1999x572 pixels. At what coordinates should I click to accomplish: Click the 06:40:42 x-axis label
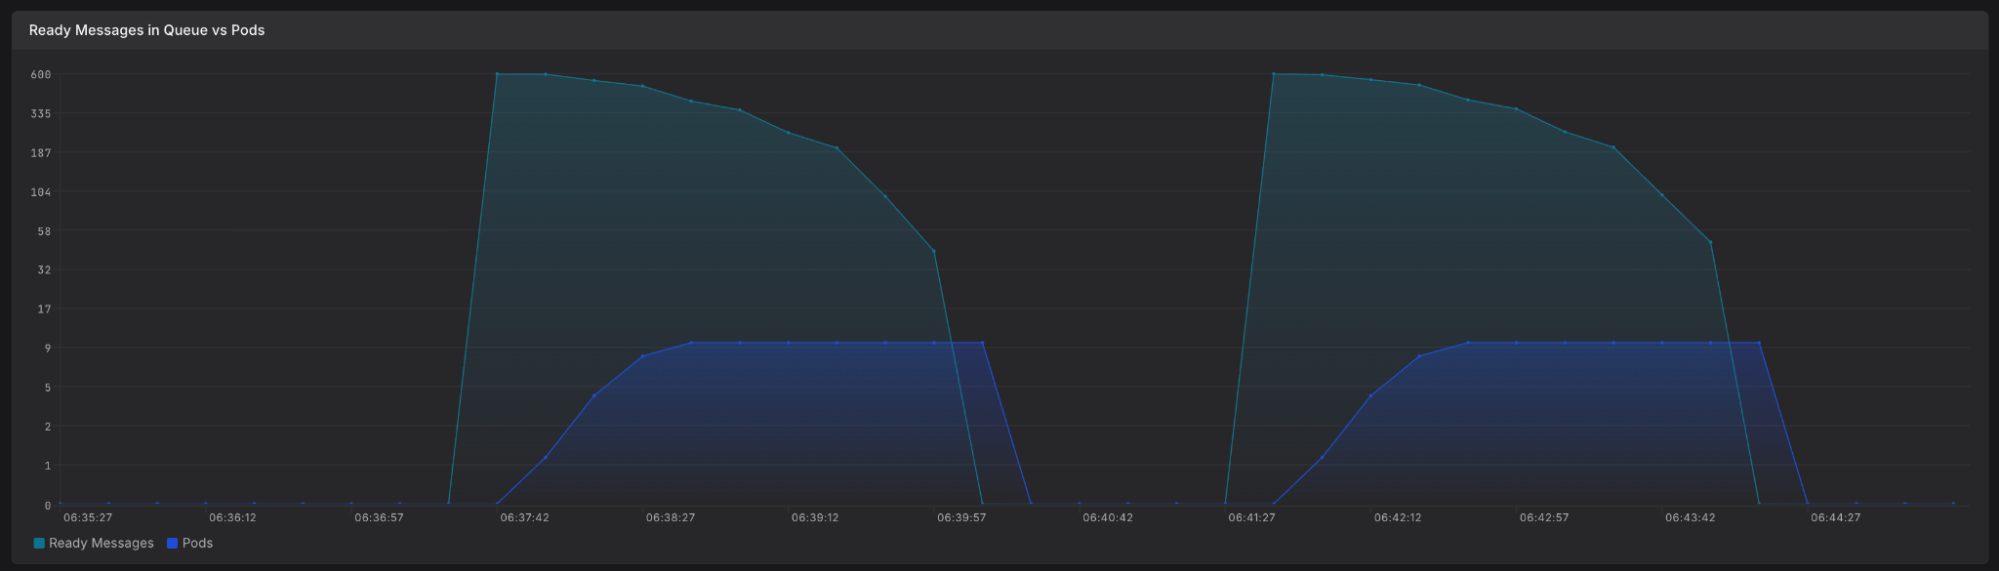[1108, 518]
